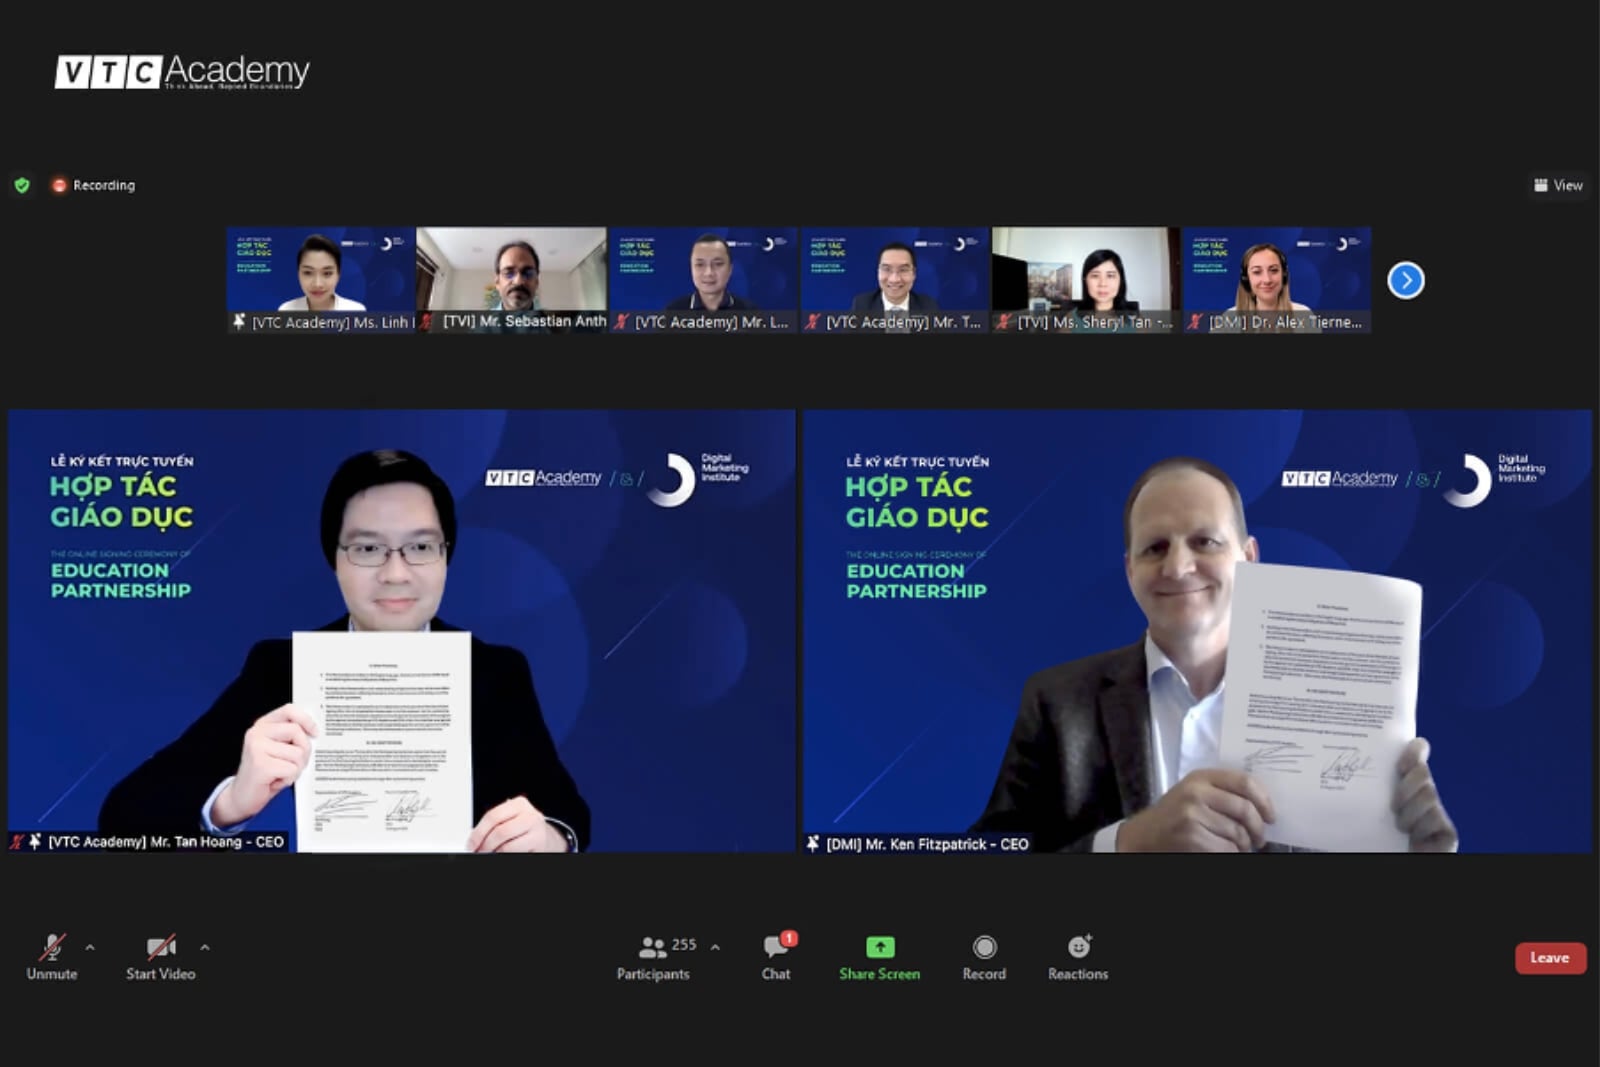Select Ms. Linh's video thumbnail
This screenshot has height=1067, width=1600.
coord(320,272)
